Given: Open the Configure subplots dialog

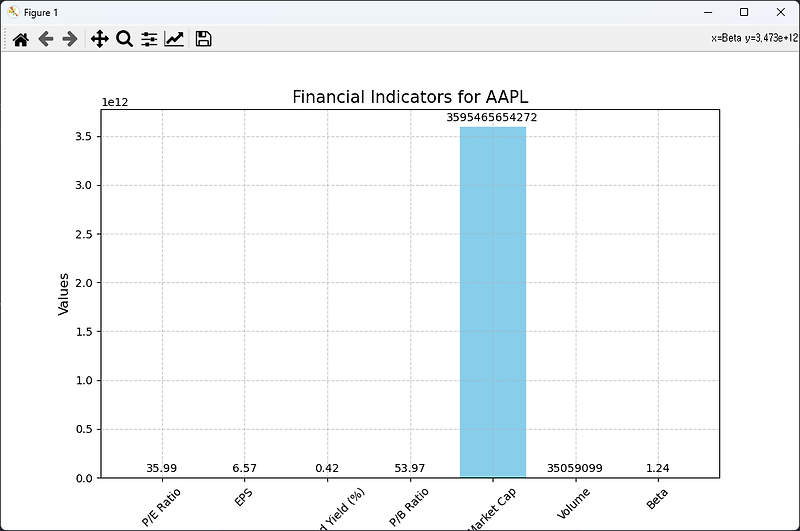Looking at the screenshot, I should (149, 39).
